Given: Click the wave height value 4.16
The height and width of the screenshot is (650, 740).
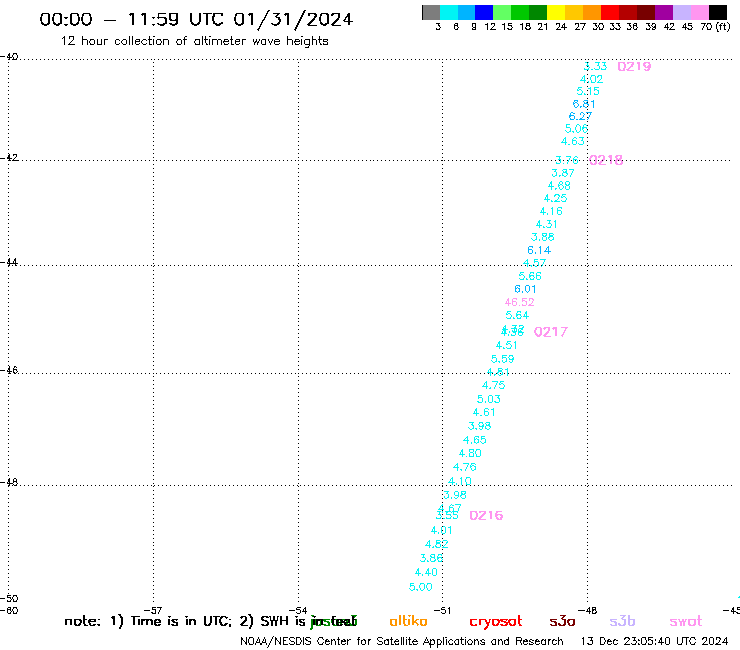Looking at the screenshot, I should click(551, 211).
